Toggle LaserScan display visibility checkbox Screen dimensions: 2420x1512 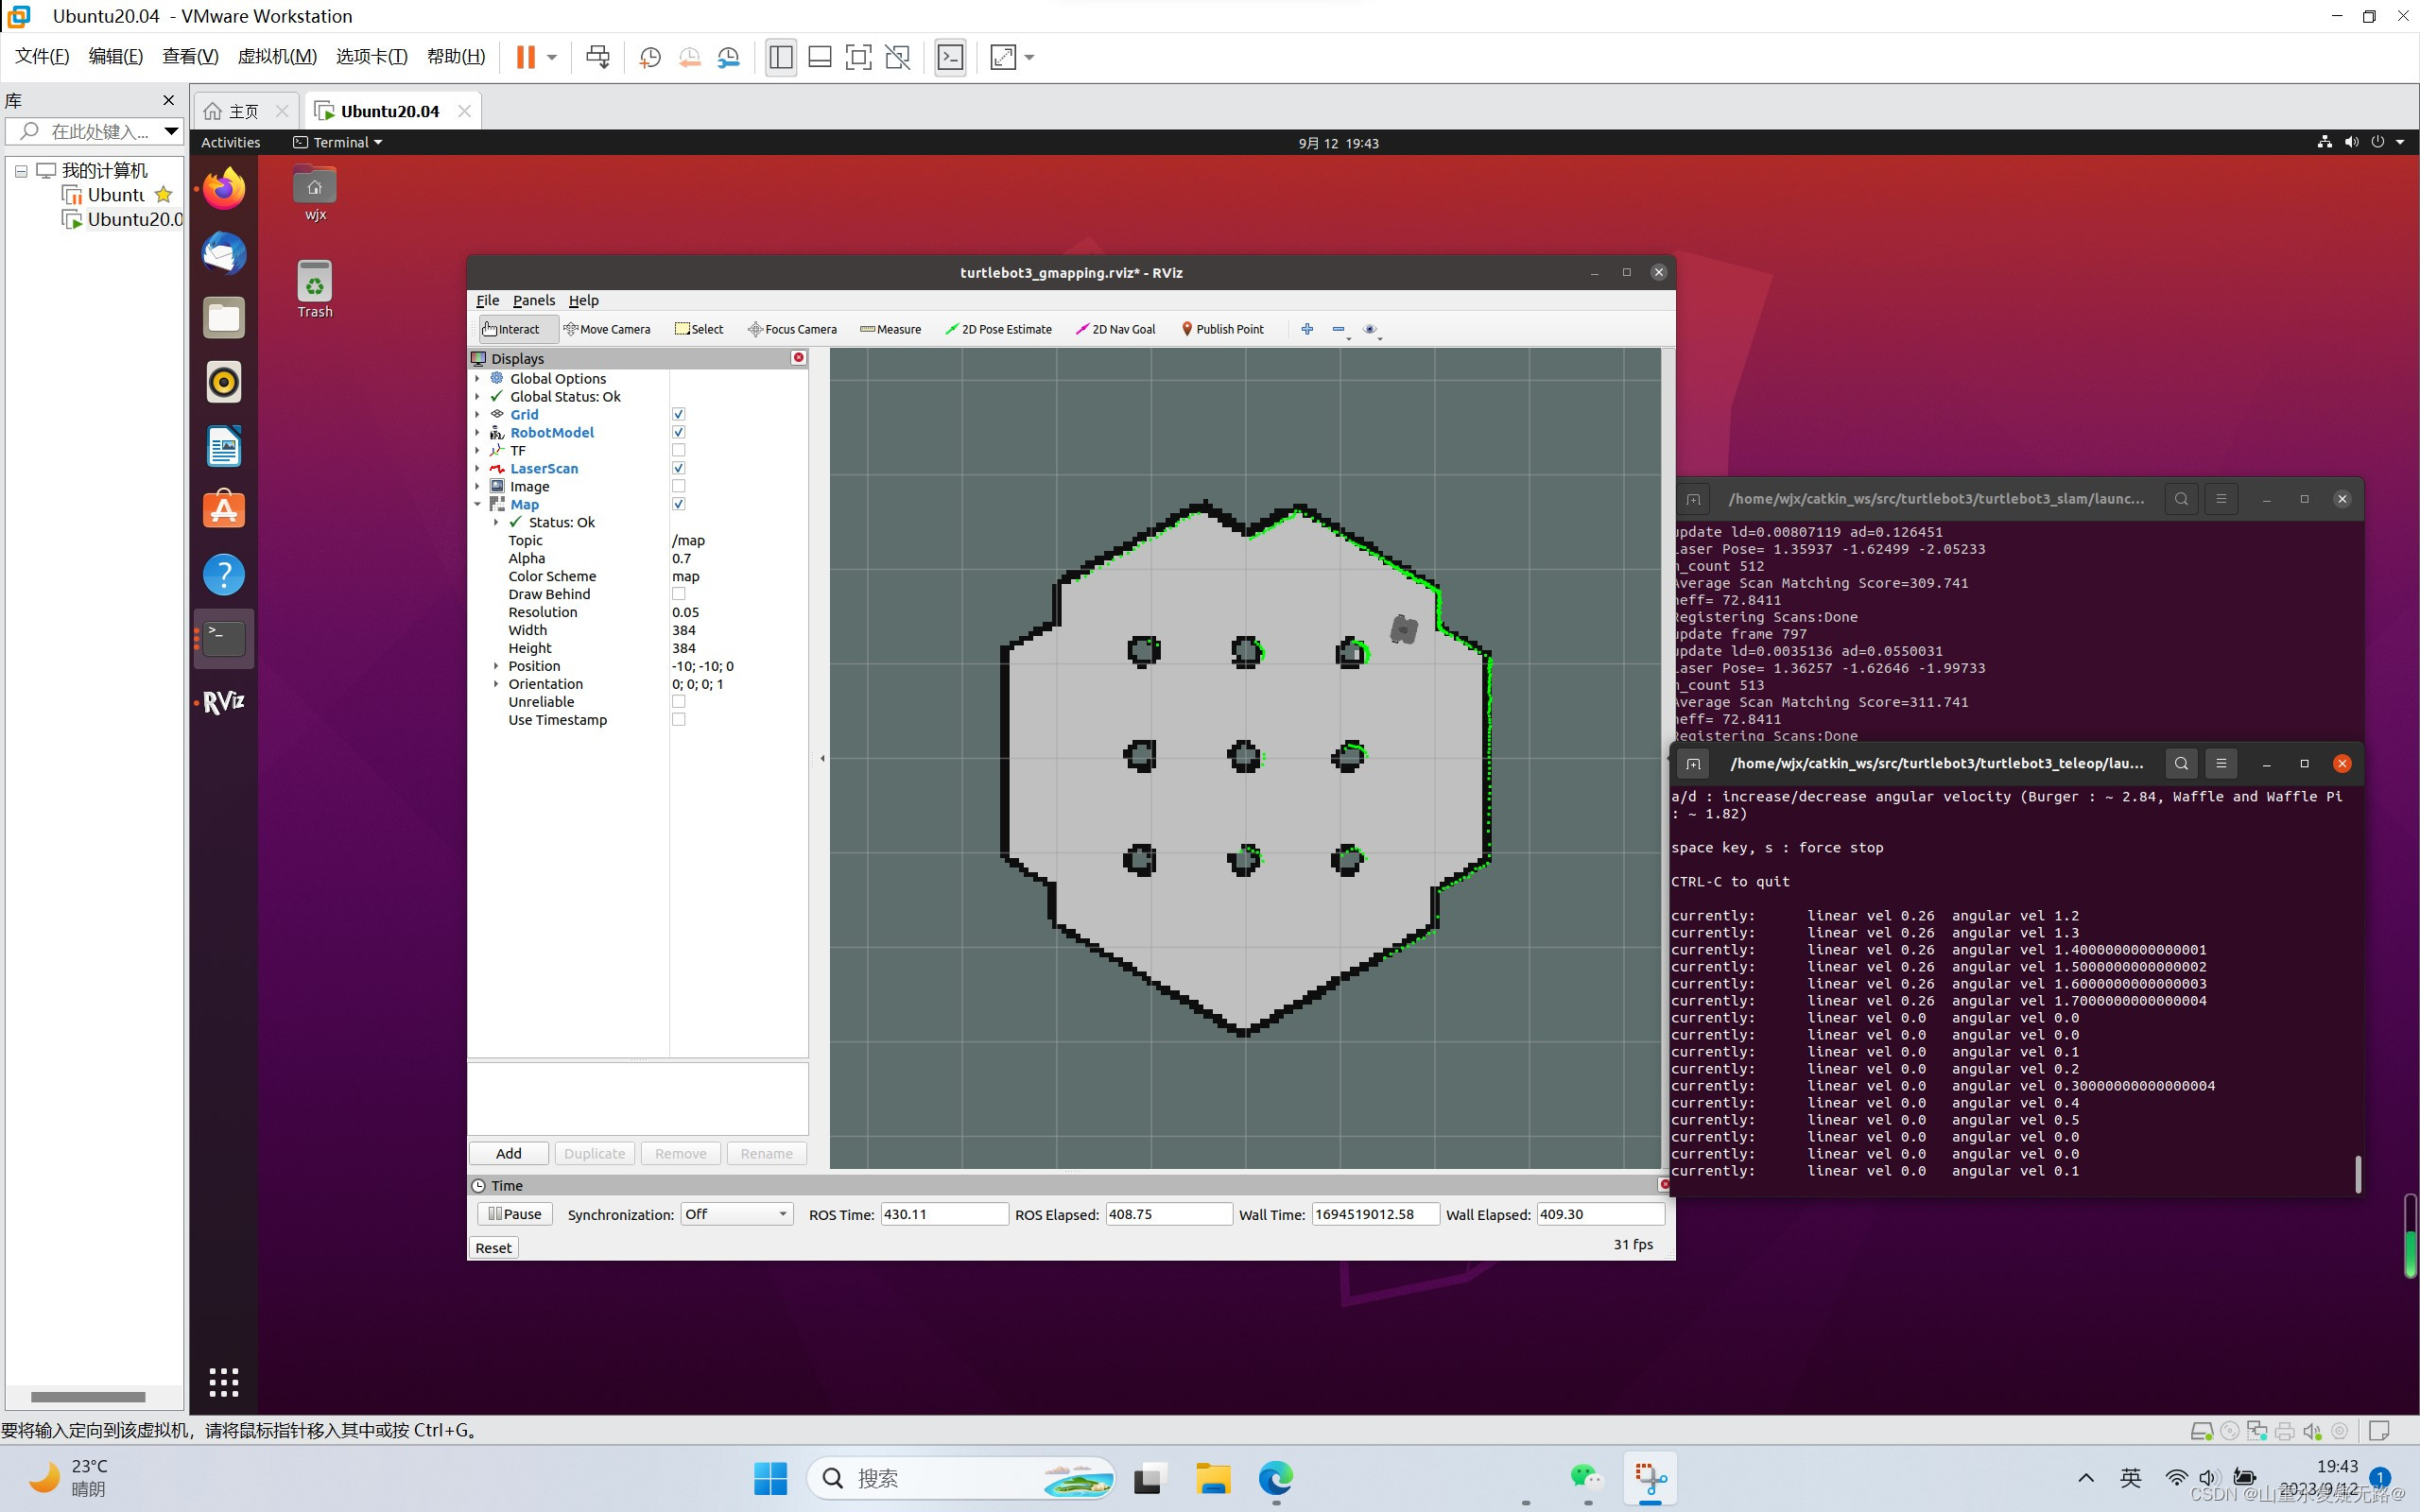[678, 467]
